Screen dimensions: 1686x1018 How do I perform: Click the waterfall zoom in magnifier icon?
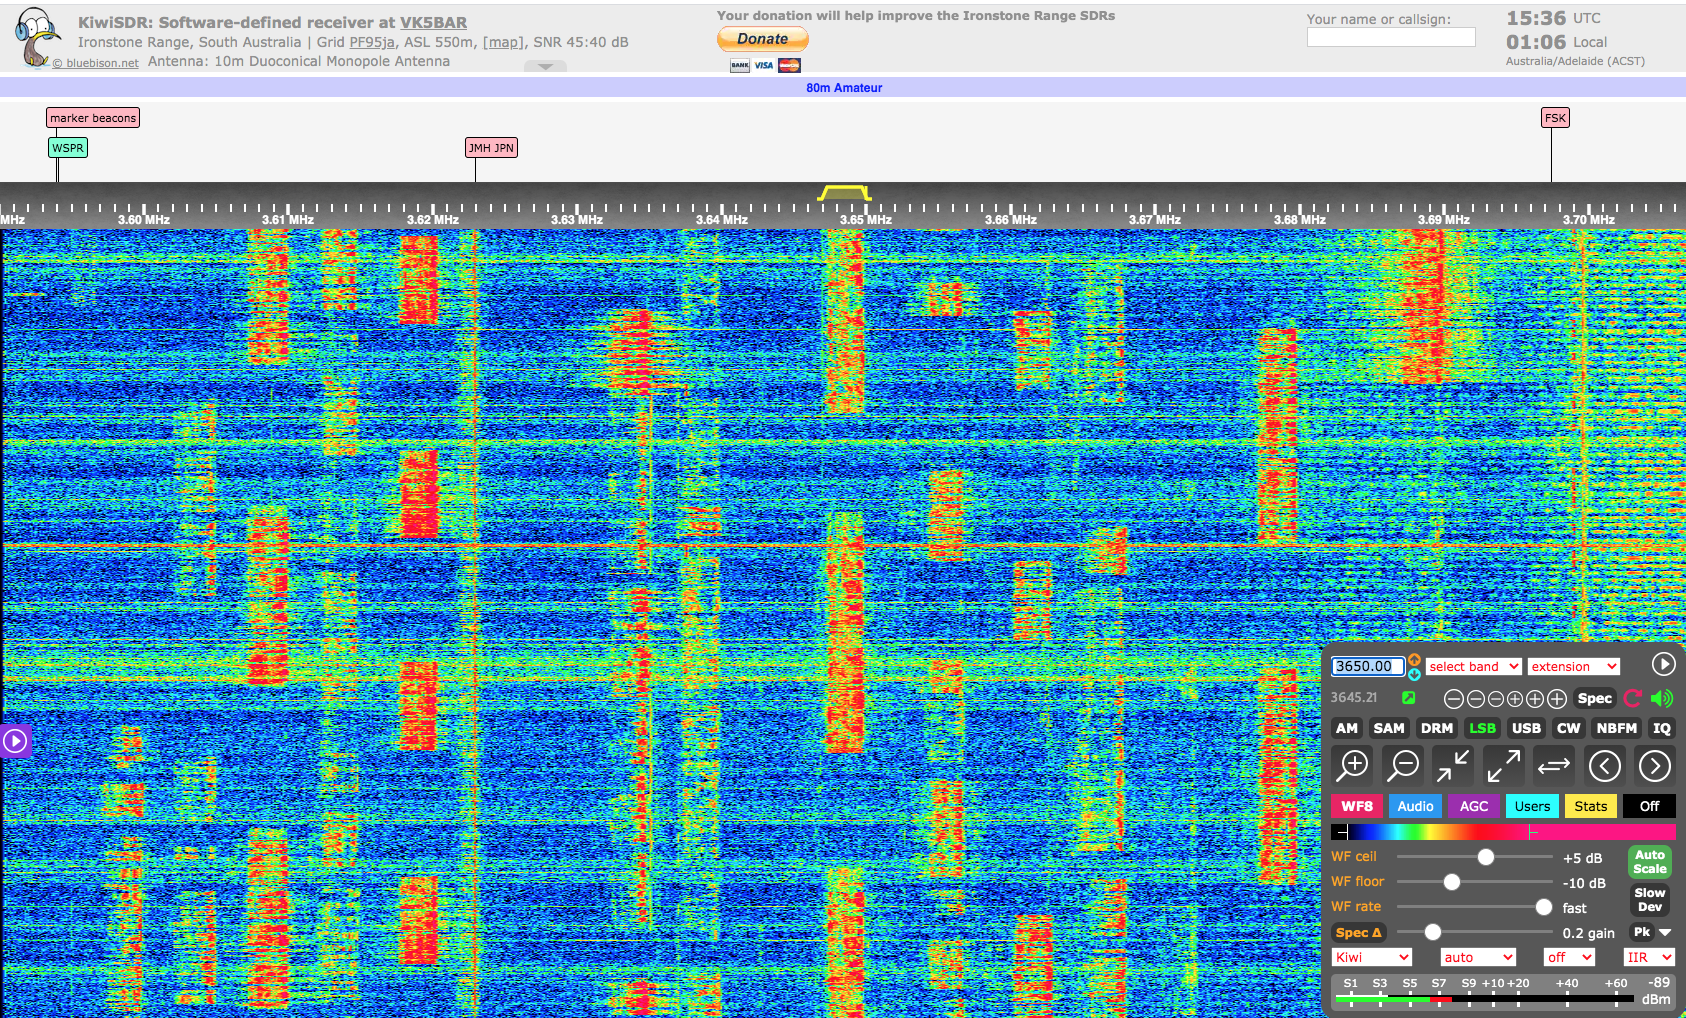click(1353, 766)
